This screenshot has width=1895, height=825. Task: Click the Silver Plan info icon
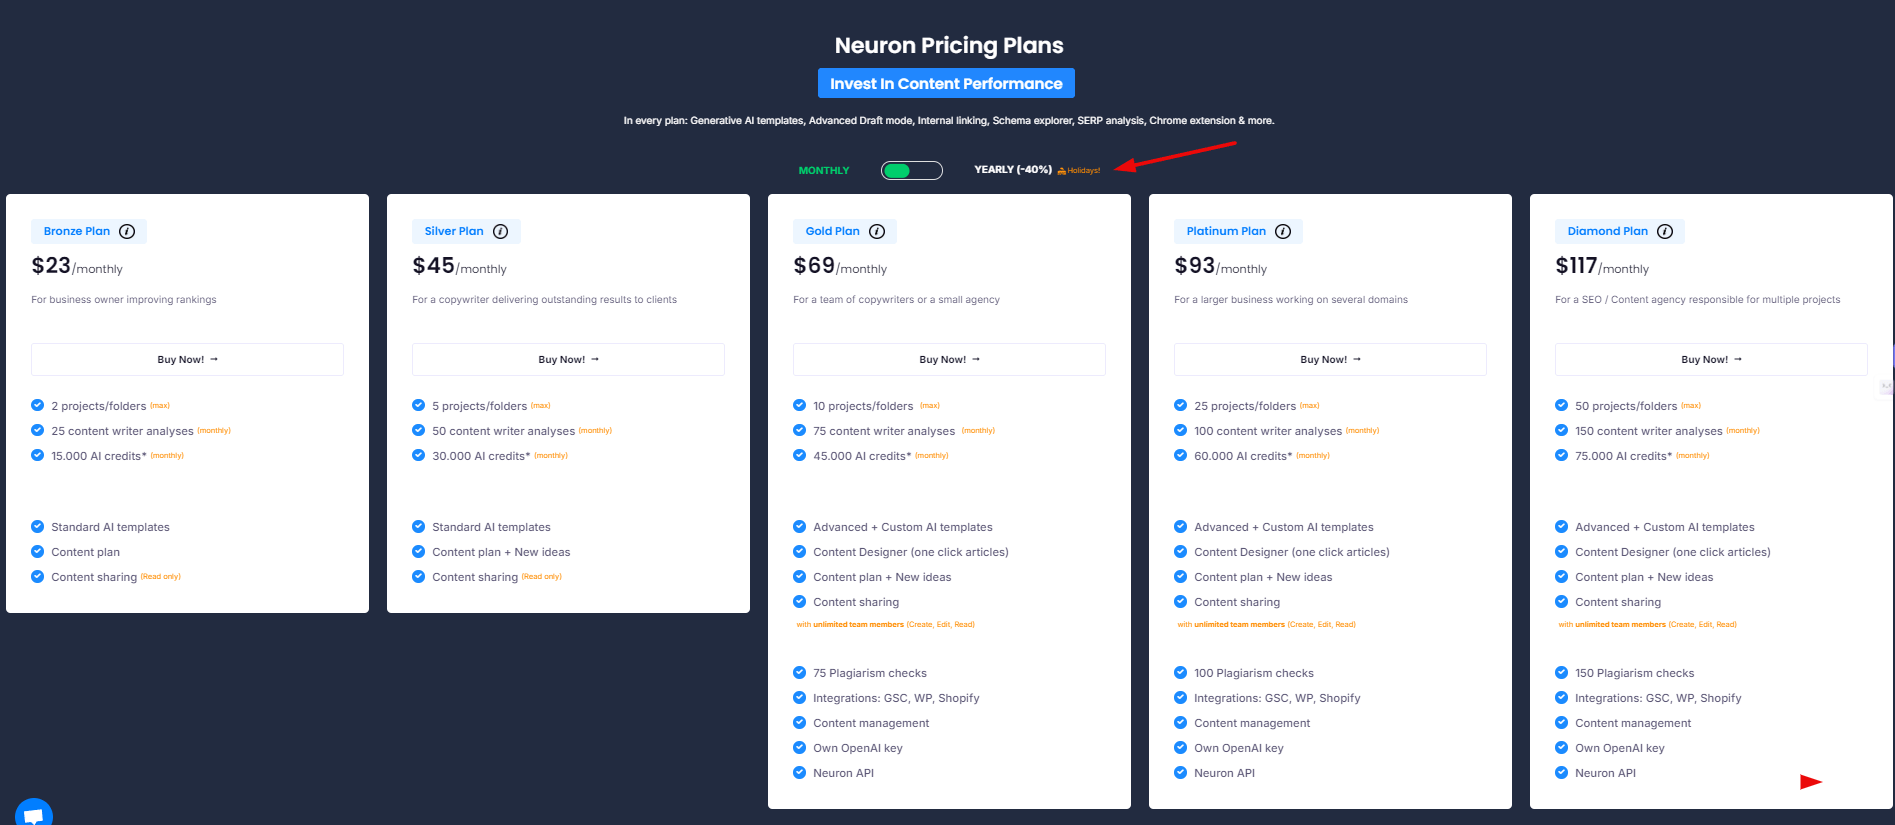point(501,232)
